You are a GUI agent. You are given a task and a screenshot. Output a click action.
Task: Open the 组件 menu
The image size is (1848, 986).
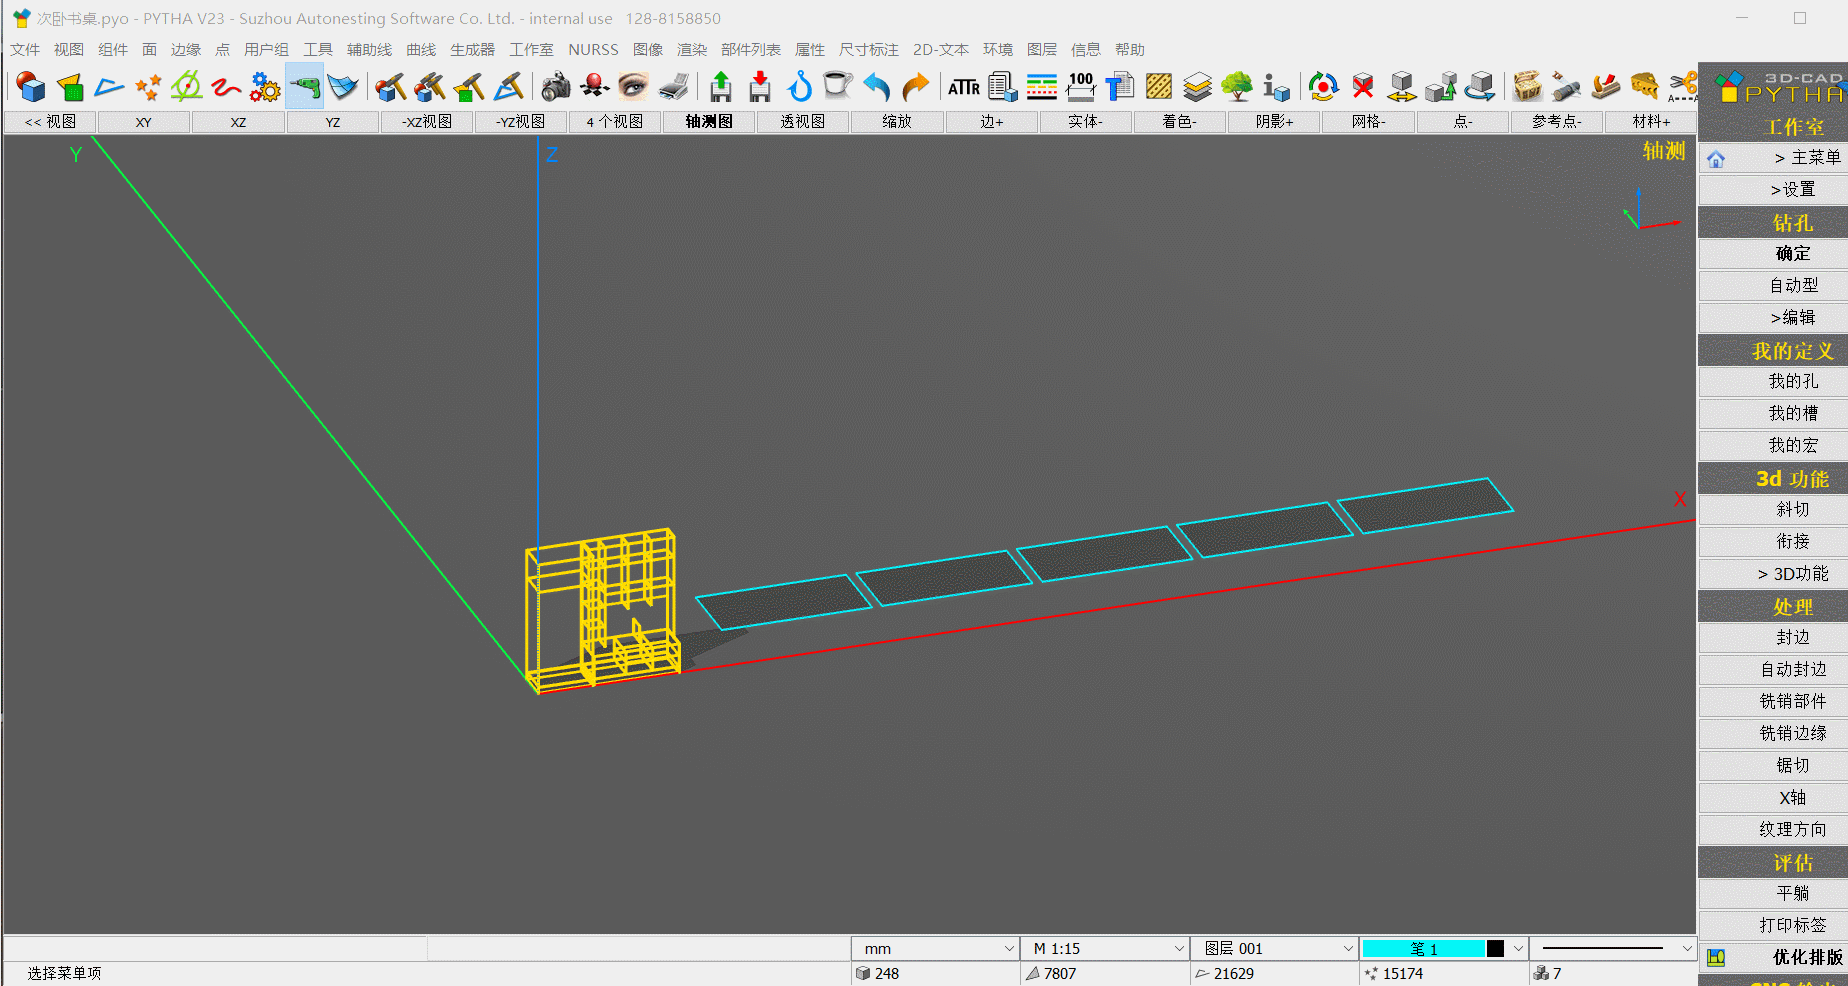[113, 49]
